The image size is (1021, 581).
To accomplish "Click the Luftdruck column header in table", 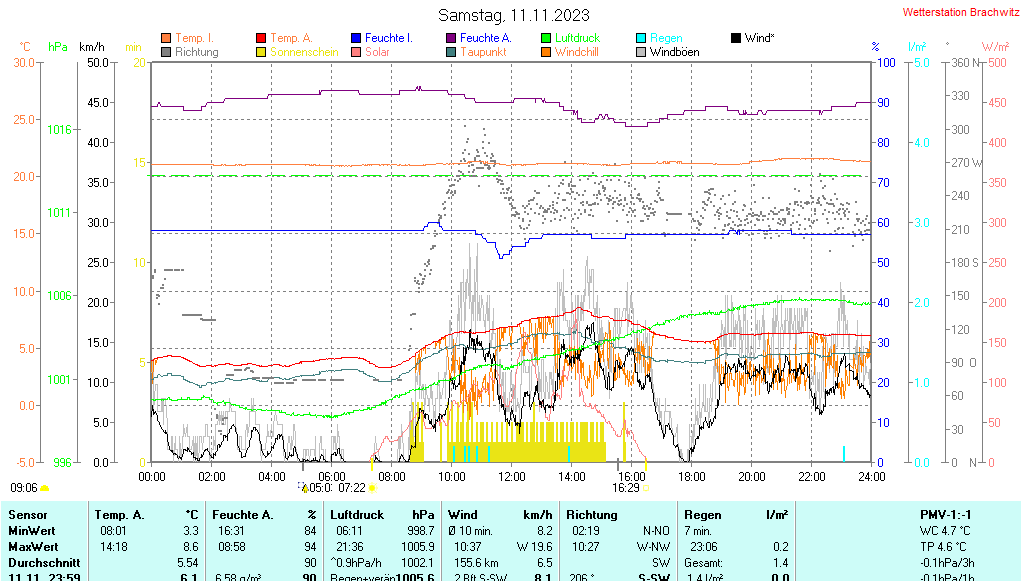I will pos(351,514).
